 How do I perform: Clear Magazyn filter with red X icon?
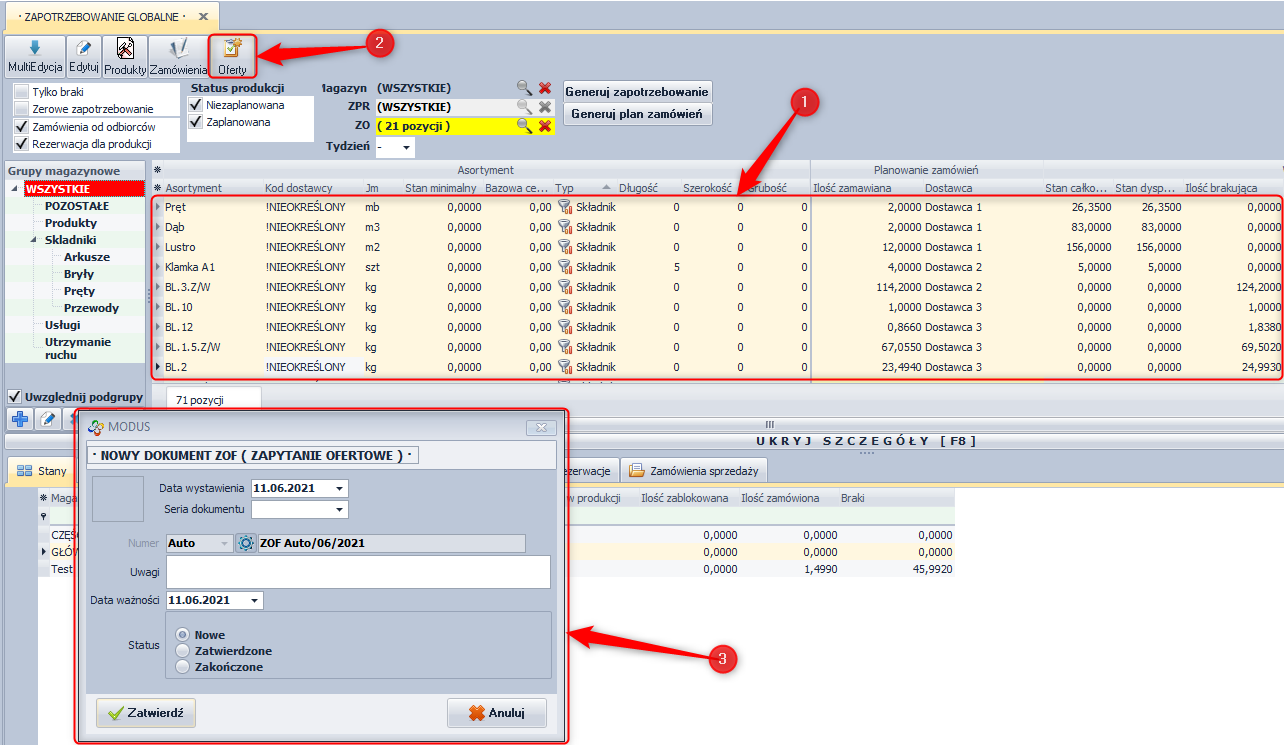pos(545,88)
